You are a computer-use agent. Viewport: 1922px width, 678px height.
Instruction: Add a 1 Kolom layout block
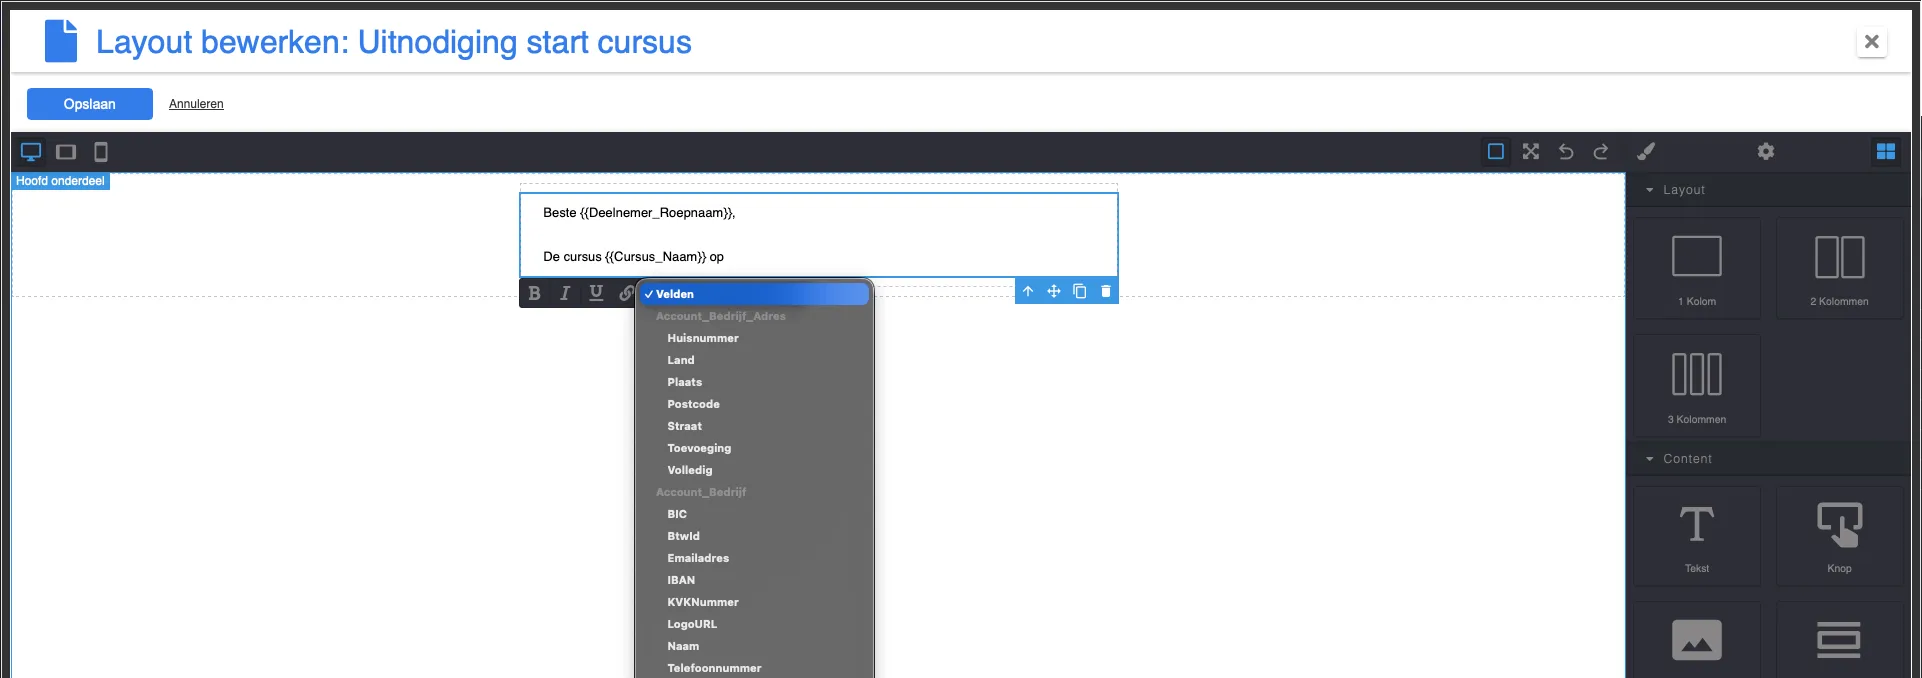point(1697,269)
